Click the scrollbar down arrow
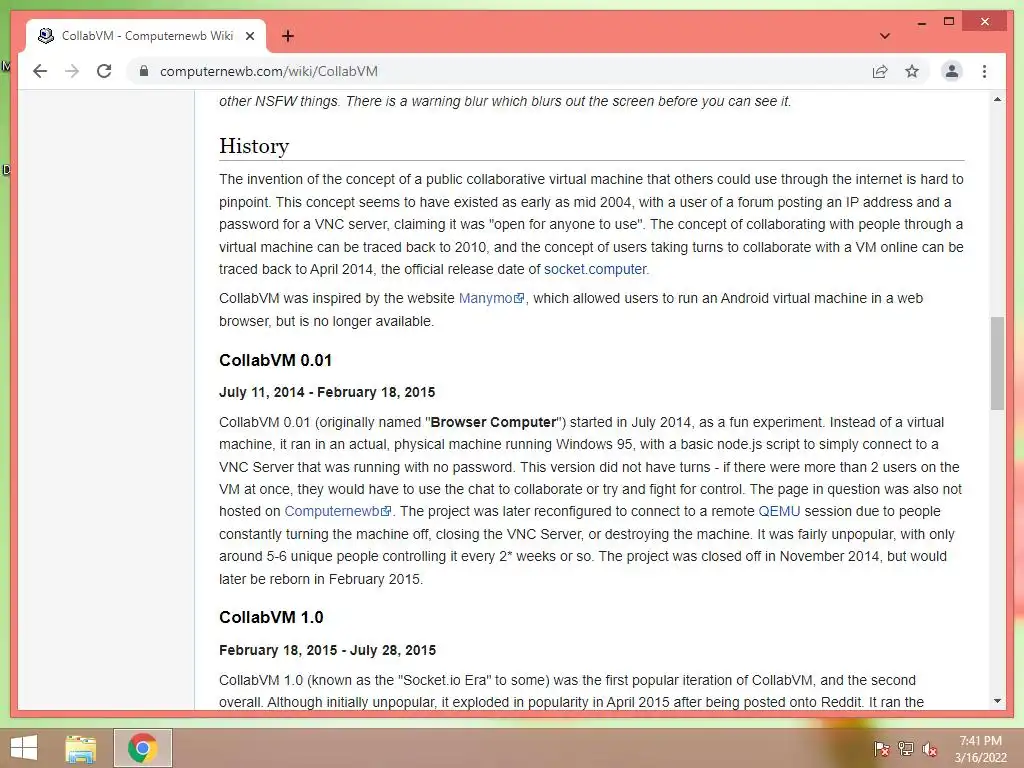Viewport: 1024px width, 768px height. 997,701
